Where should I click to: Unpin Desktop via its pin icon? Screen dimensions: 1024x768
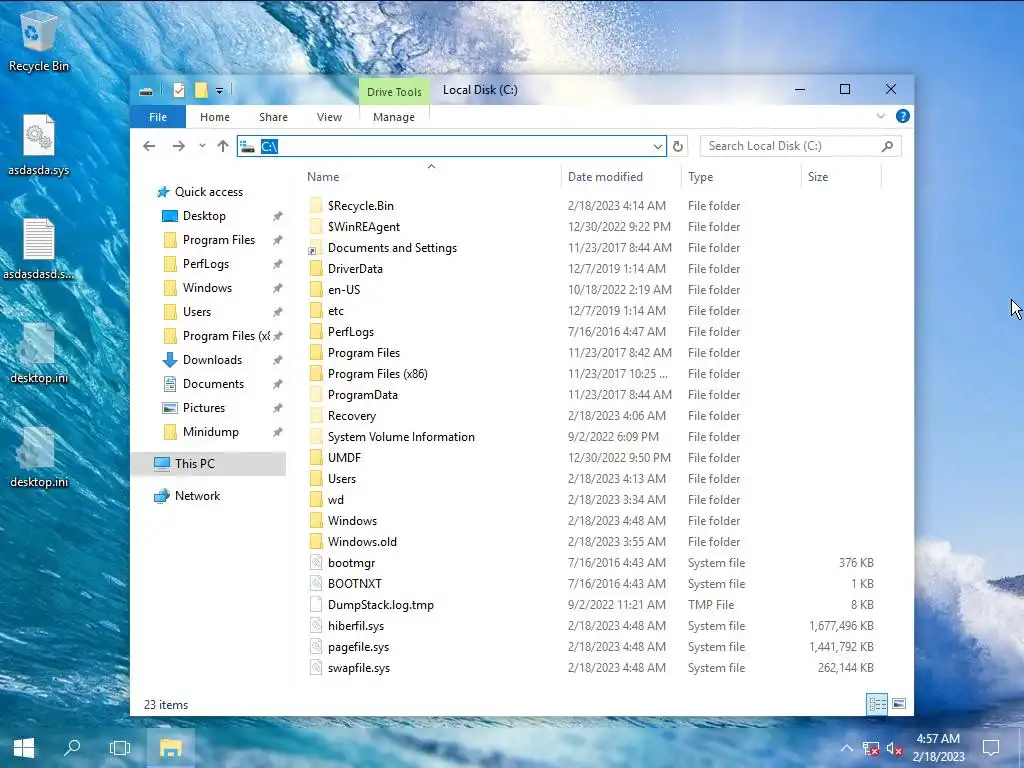click(278, 216)
